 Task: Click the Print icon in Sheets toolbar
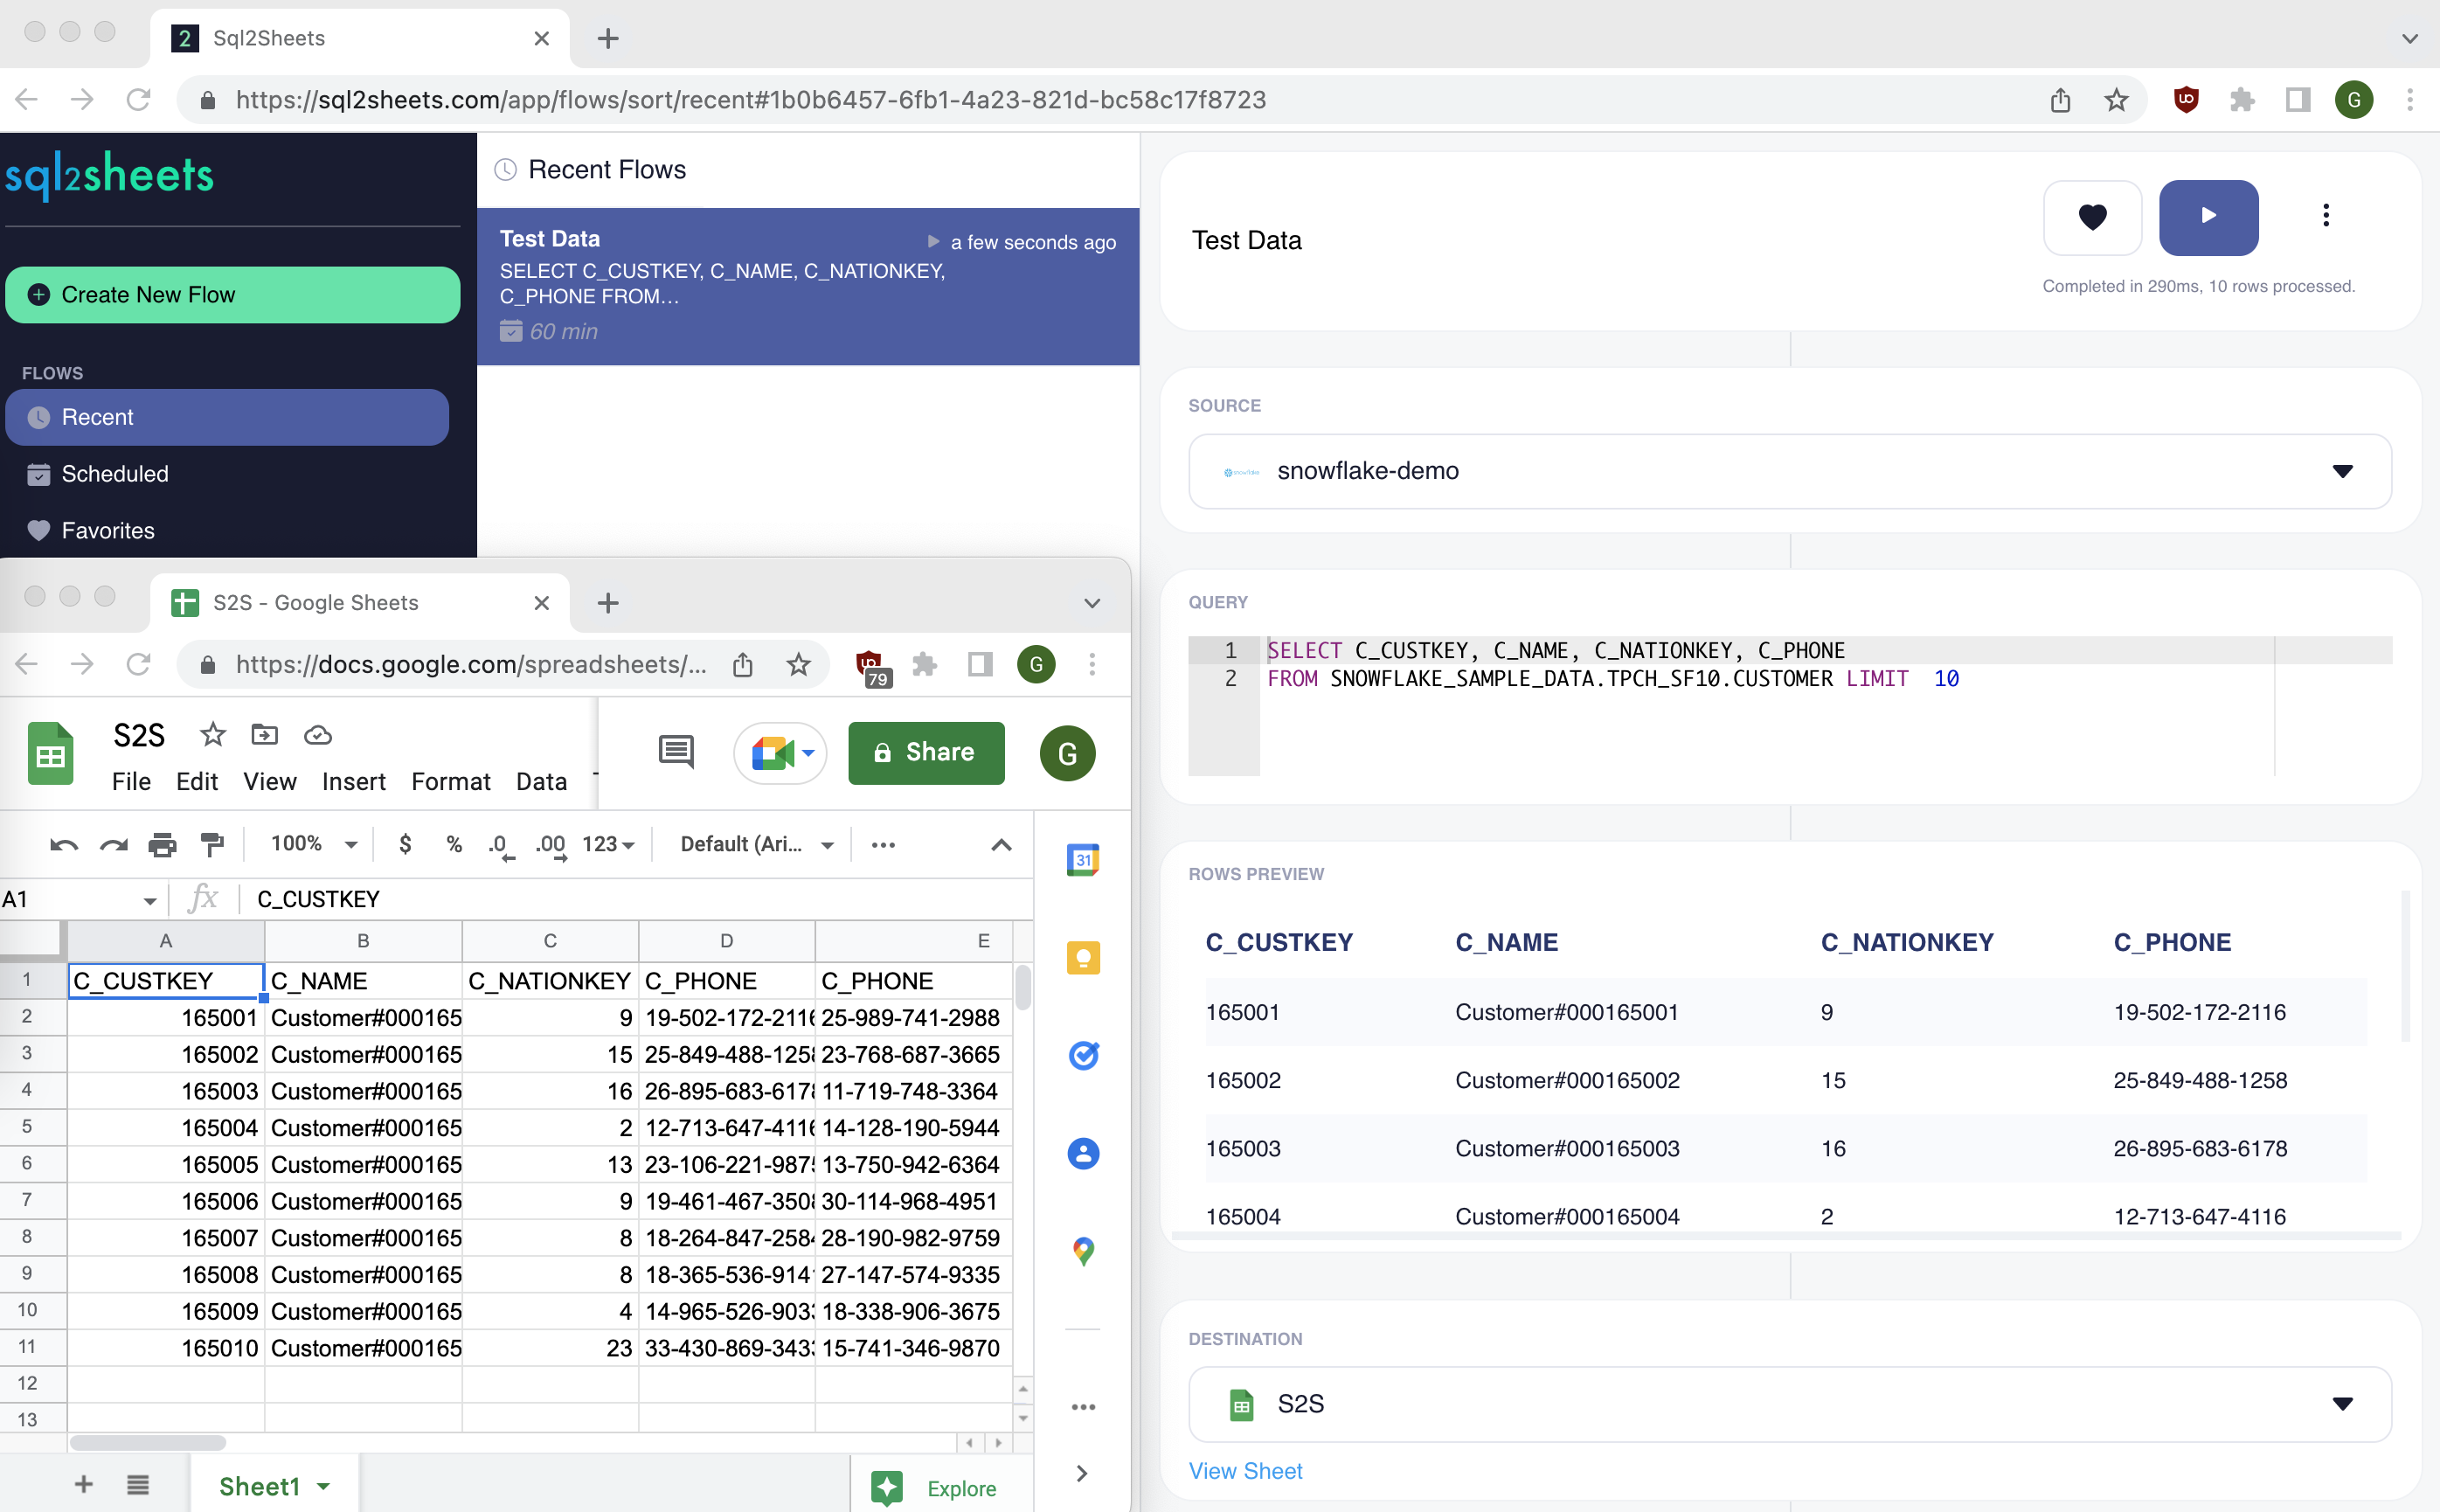coord(162,845)
